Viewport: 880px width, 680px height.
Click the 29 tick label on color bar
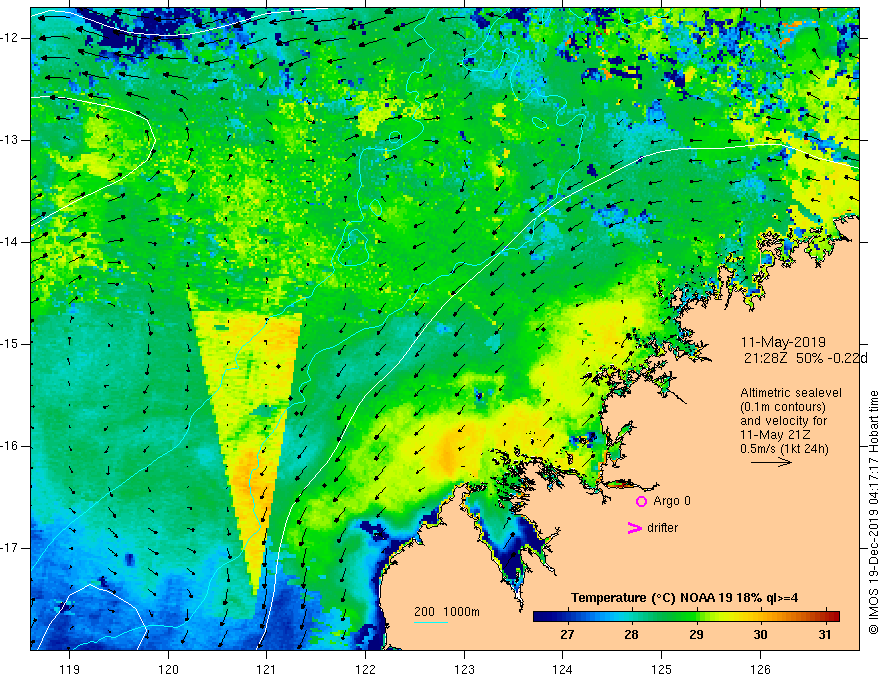[x=696, y=635]
